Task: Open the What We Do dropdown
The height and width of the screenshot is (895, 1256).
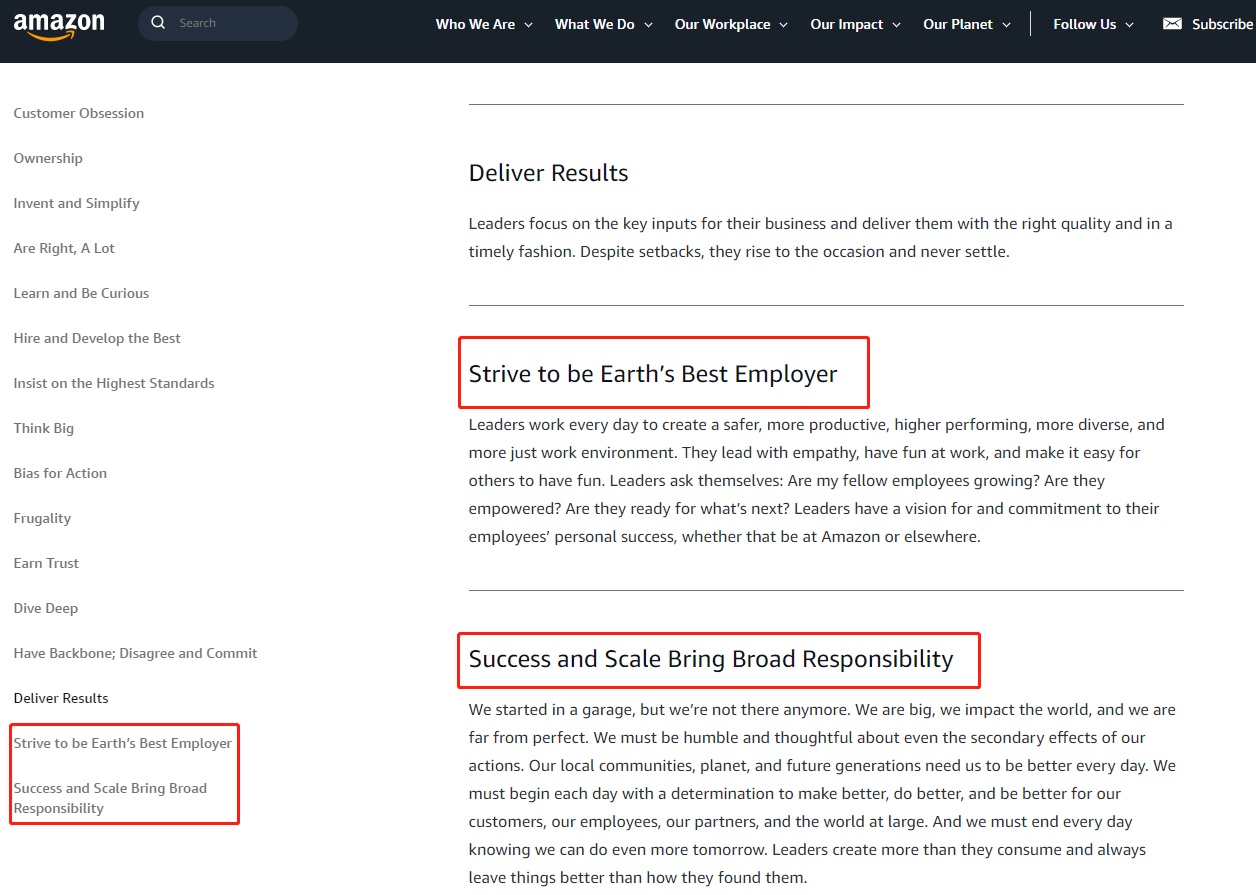Action: tap(603, 24)
